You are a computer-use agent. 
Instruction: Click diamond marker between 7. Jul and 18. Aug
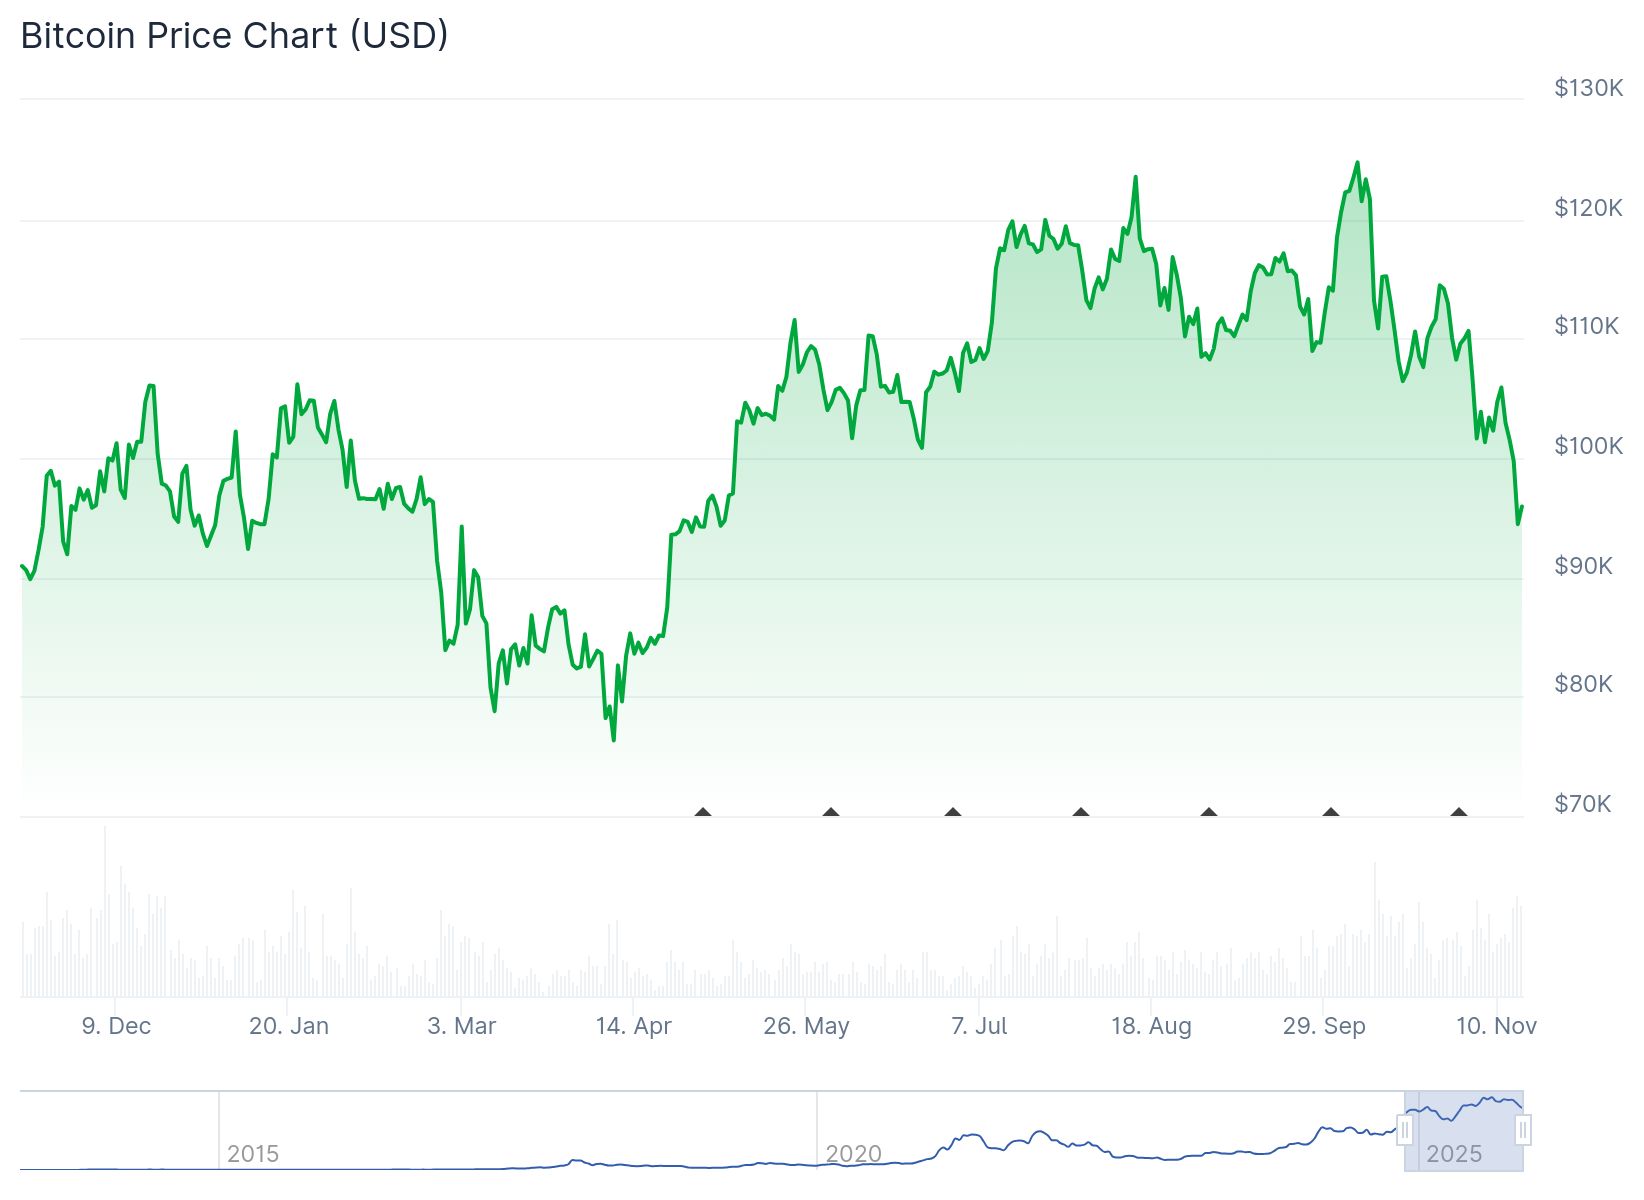(x=1081, y=812)
